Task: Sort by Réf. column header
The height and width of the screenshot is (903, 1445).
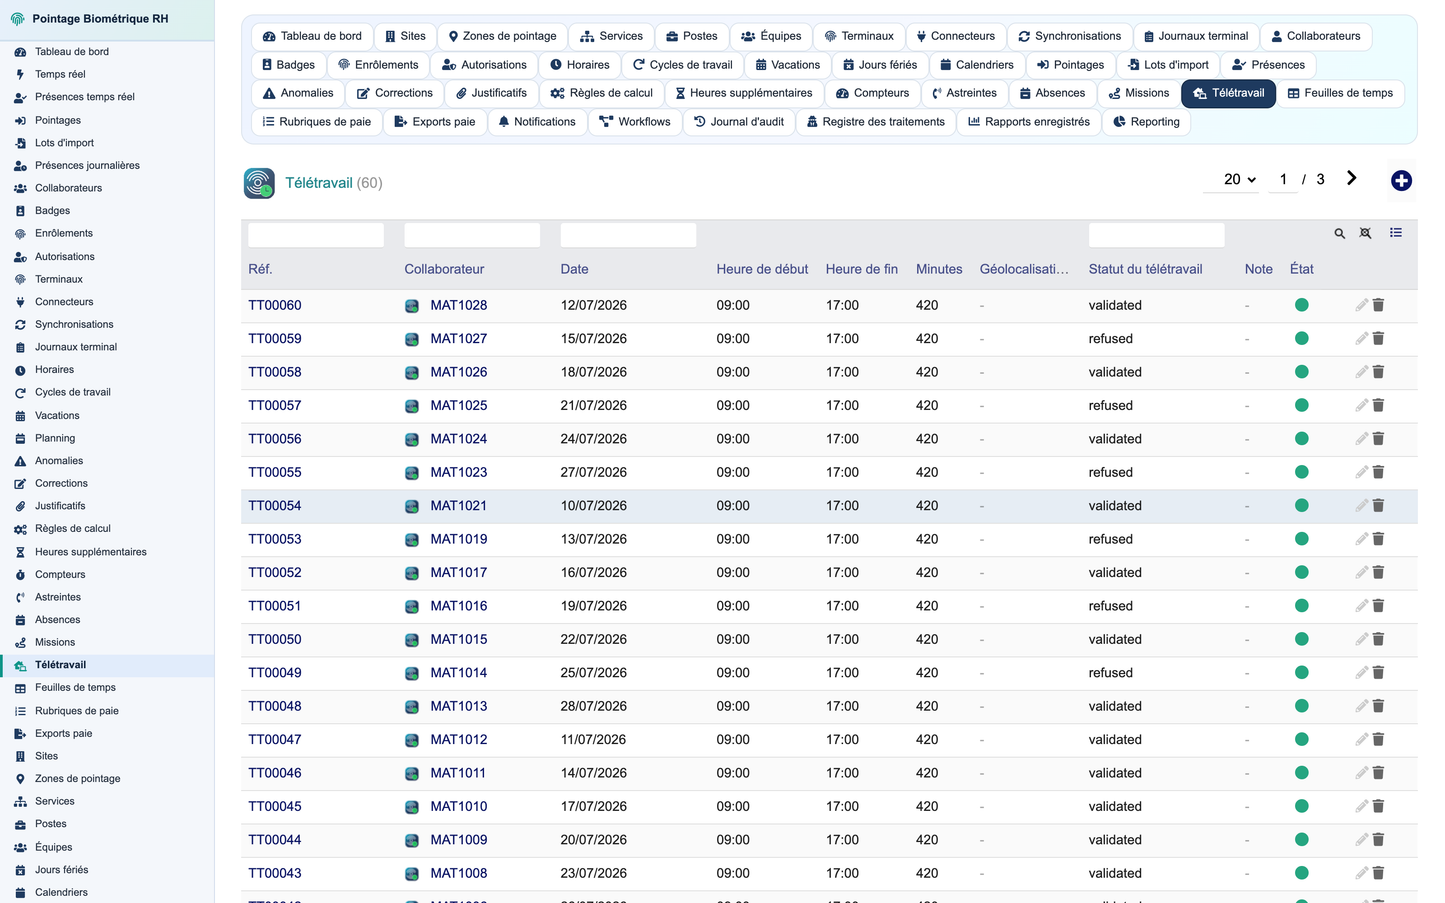Action: pos(260,269)
